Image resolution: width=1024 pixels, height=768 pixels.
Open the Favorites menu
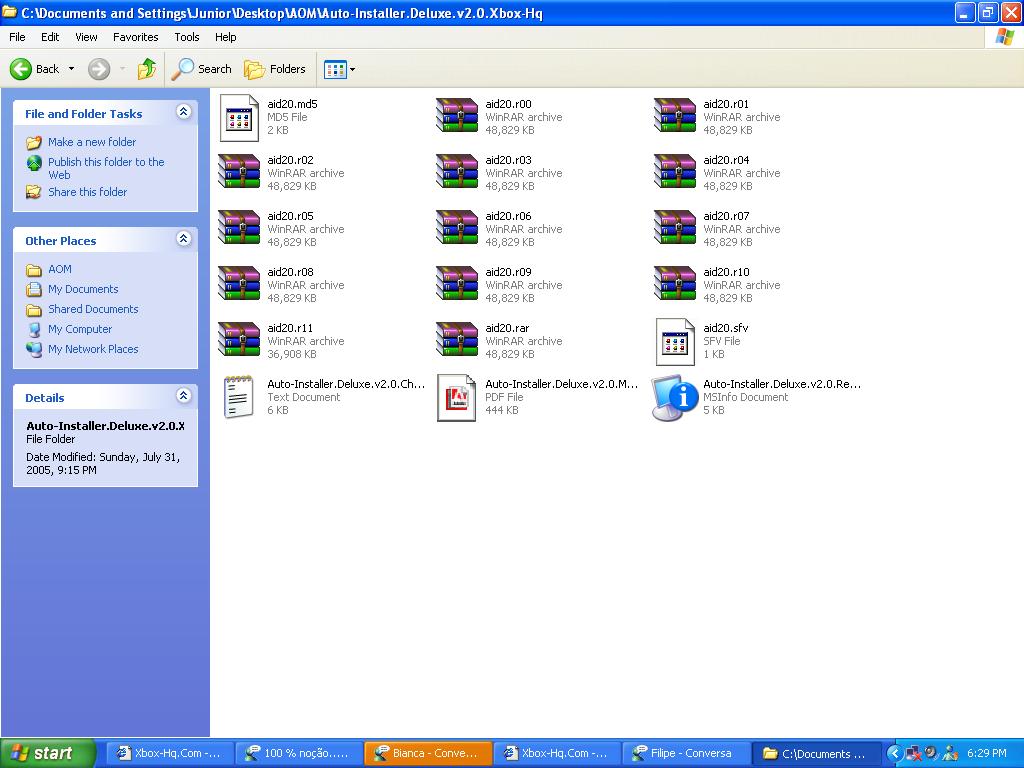(x=135, y=37)
